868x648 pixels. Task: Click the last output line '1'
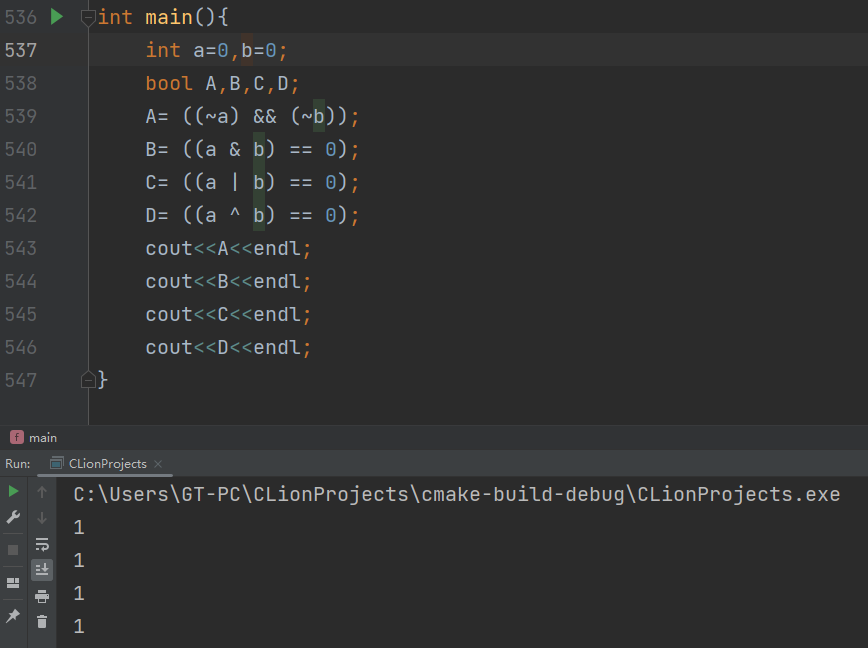(x=79, y=626)
